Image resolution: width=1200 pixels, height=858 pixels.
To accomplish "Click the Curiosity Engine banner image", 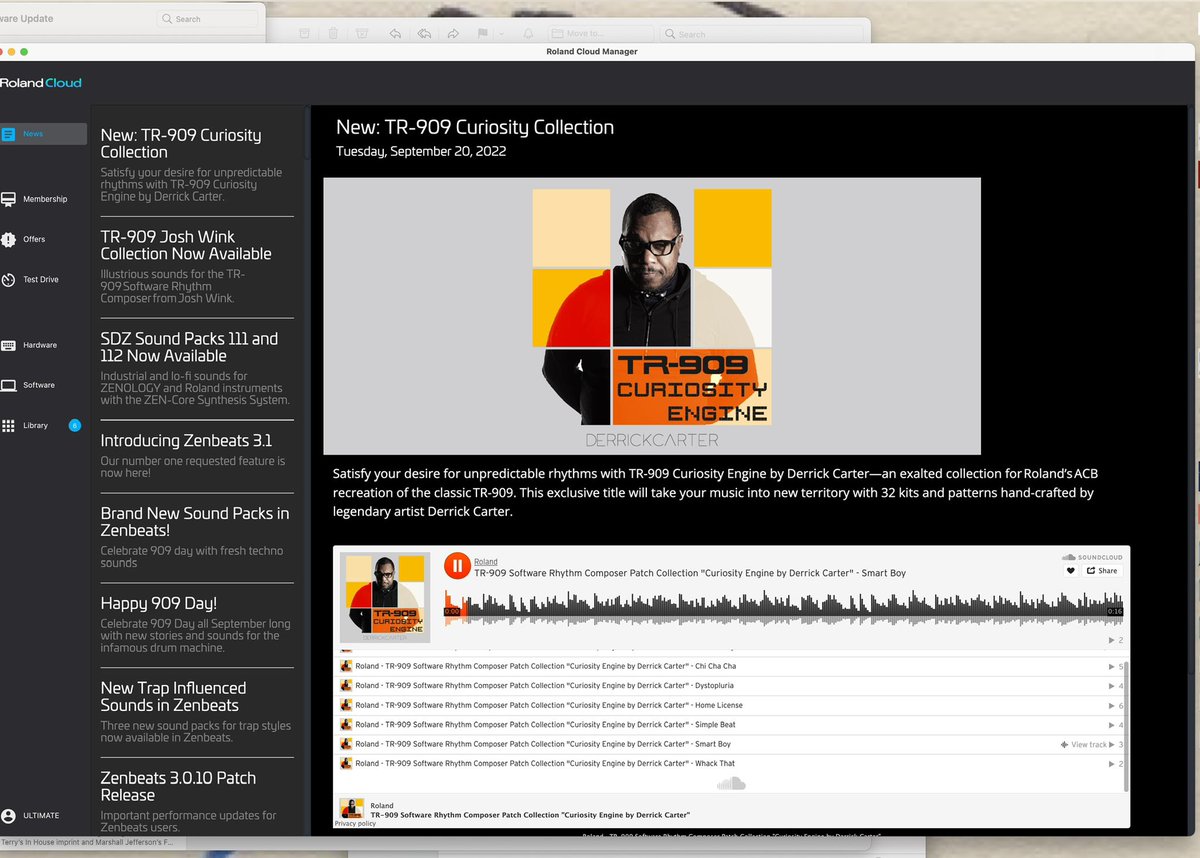I will [652, 316].
